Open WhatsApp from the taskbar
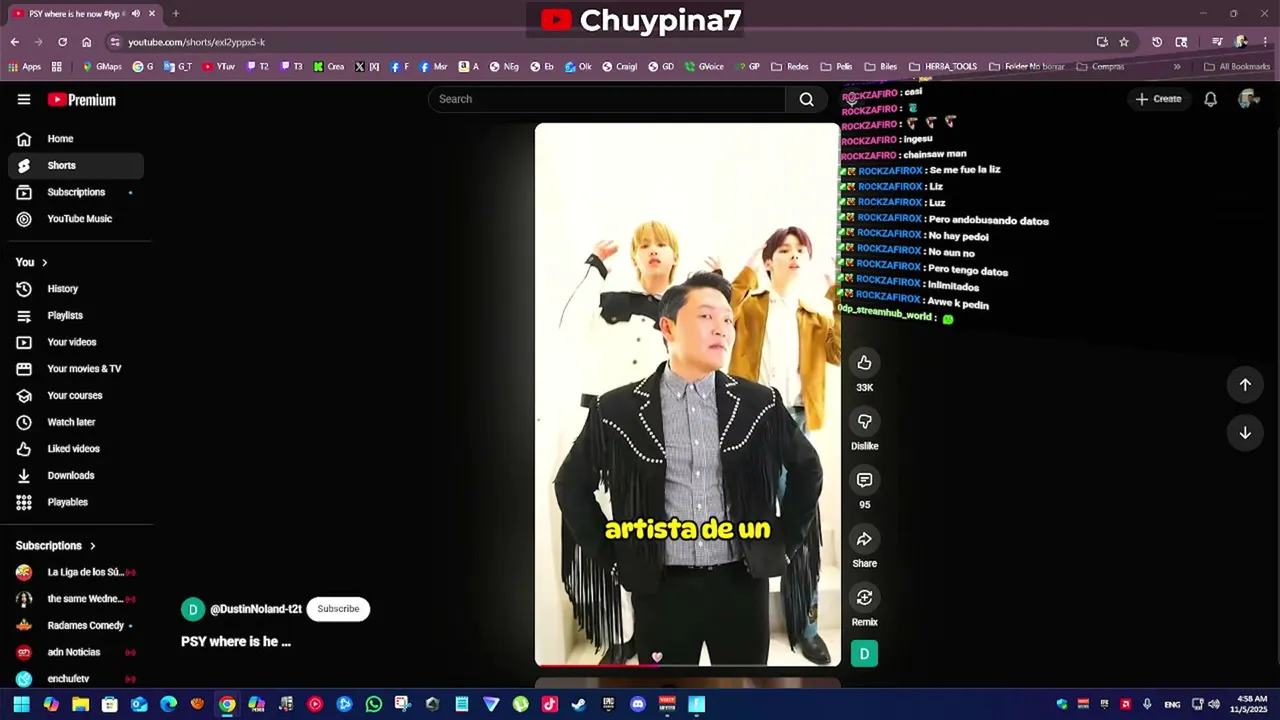The width and height of the screenshot is (1280, 720). coord(374,704)
